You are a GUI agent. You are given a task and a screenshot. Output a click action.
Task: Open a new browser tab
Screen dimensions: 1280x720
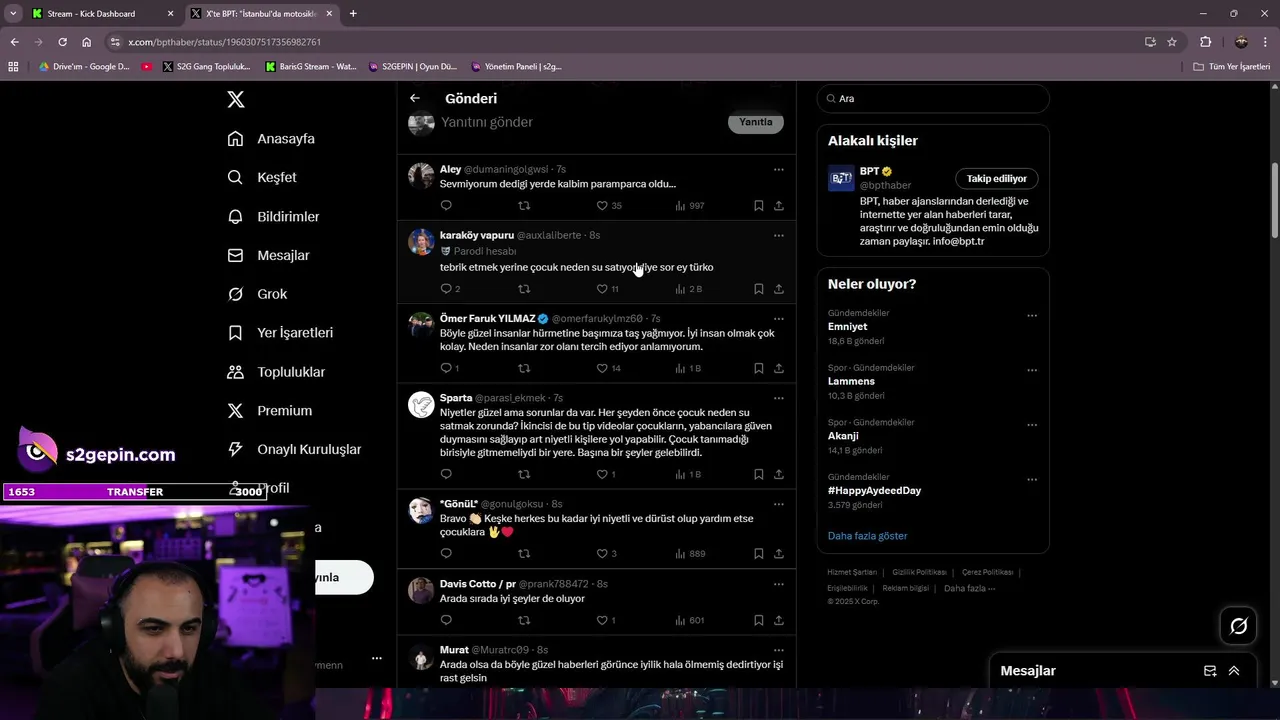point(353,14)
